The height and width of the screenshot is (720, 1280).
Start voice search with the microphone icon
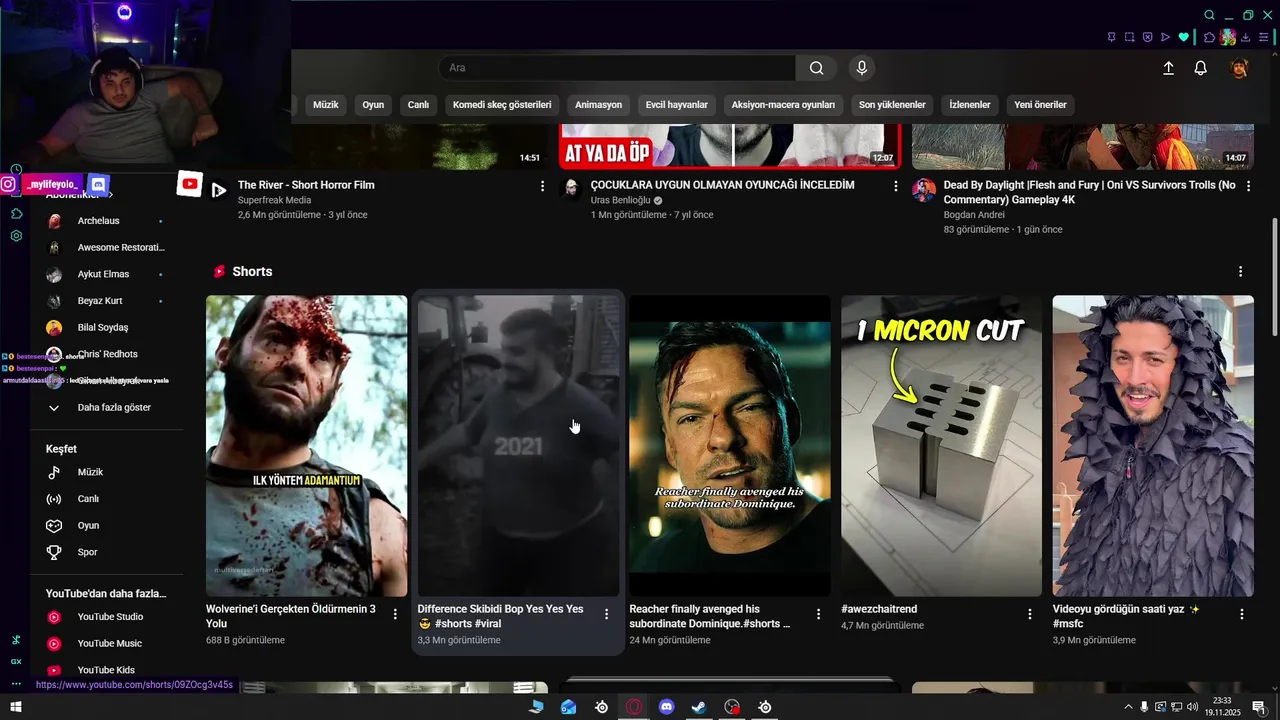[862, 68]
